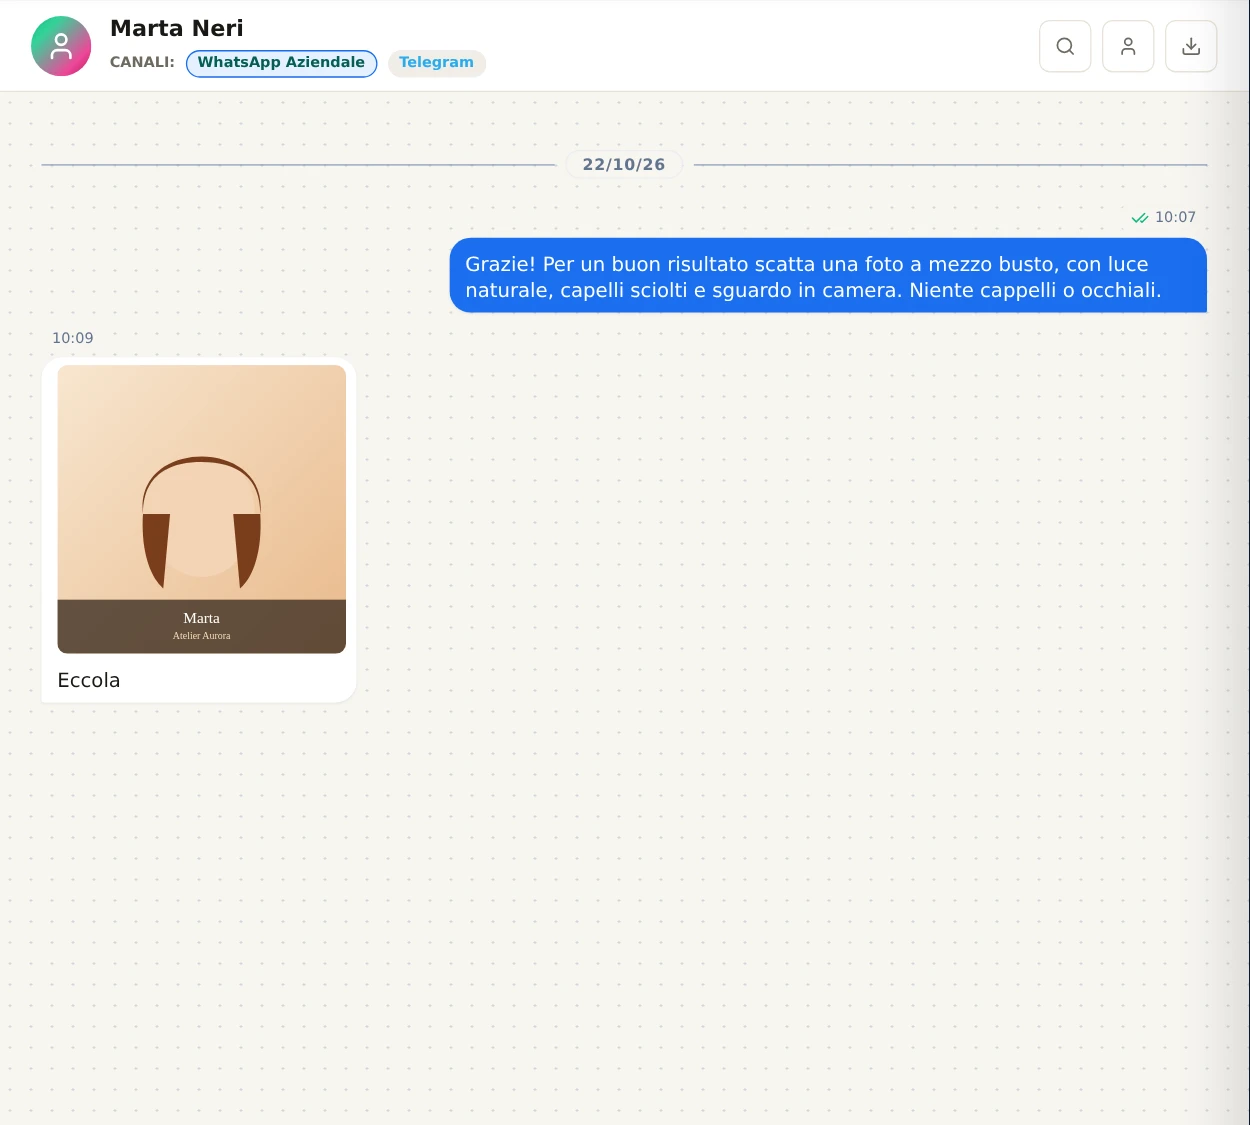This screenshot has width=1250, height=1125.
Task: Click the read-receipt double check icon
Action: tap(1139, 218)
